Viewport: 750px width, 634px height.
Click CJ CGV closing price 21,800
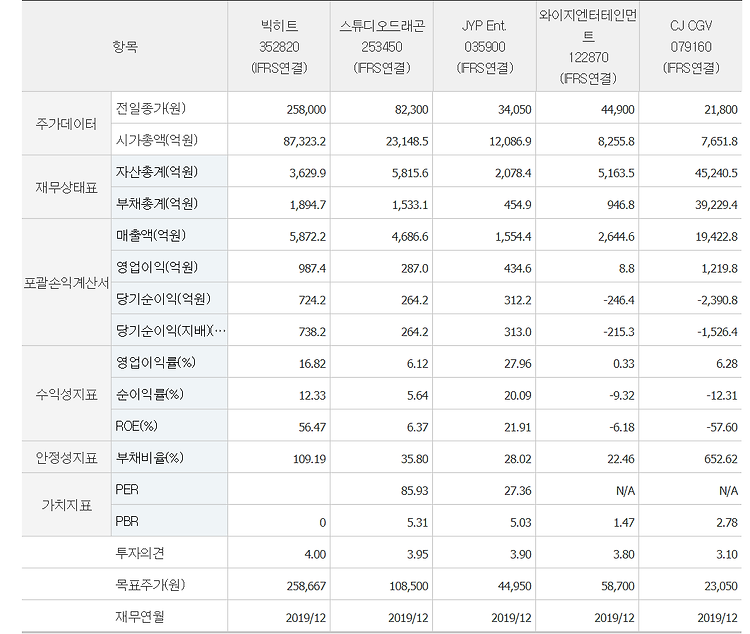pos(720,110)
